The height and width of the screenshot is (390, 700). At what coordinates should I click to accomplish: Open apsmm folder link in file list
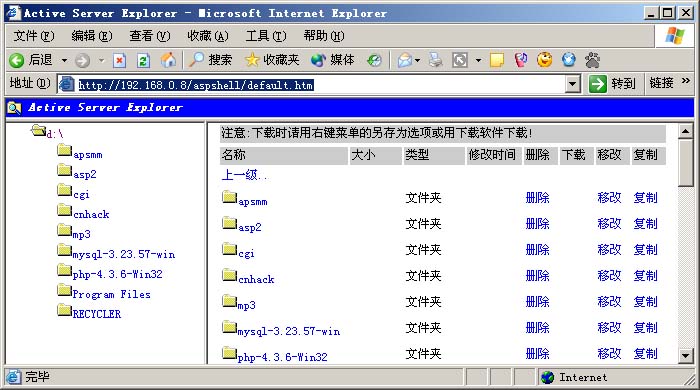click(253, 202)
